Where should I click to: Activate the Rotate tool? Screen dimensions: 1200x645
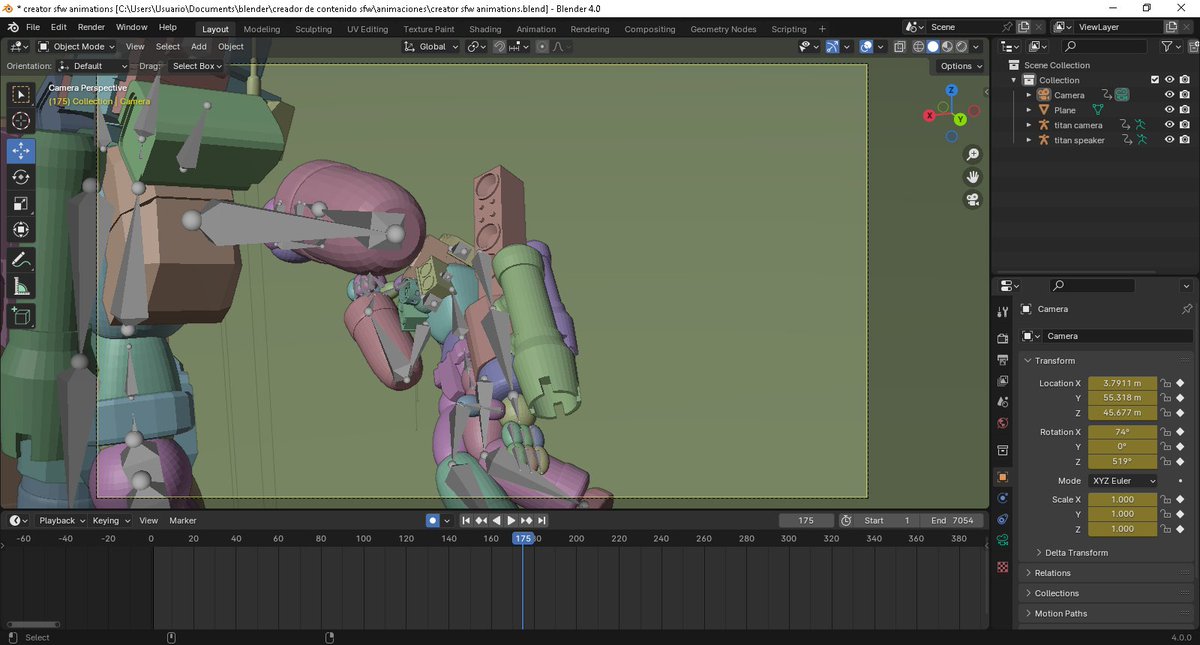(21, 177)
